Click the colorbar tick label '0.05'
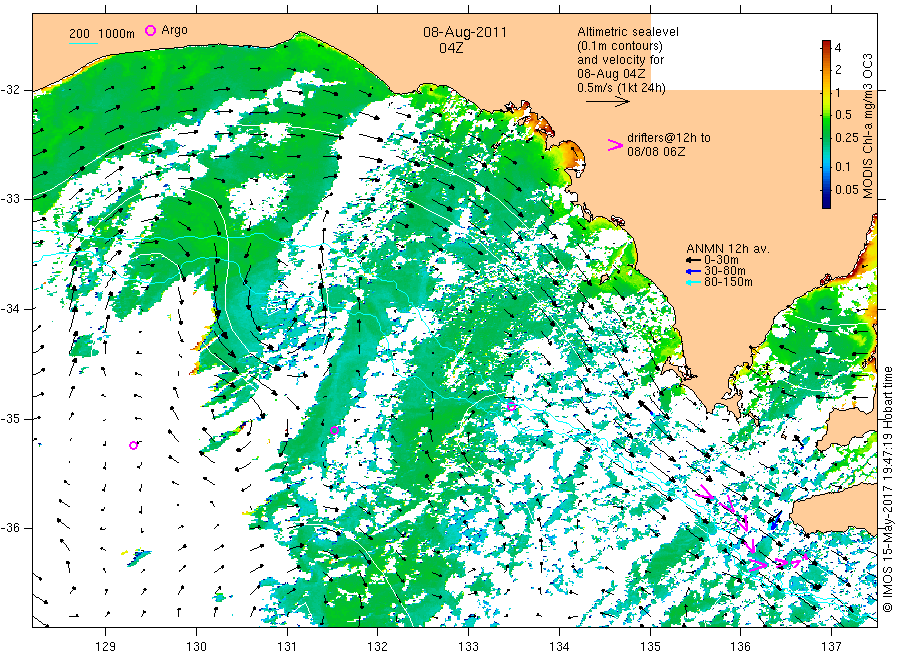This screenshot has height=660, width=900. click(x=847, y=189)
